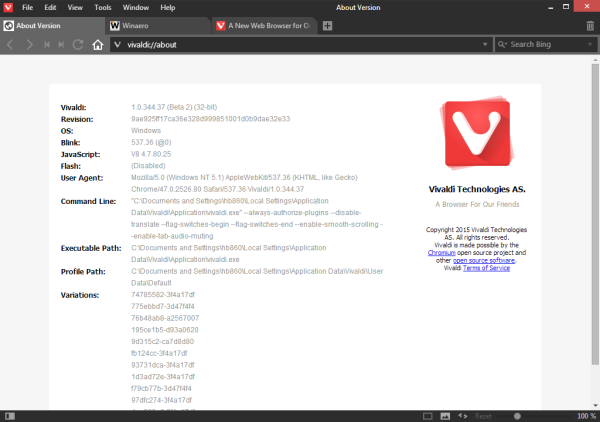Click variation 97dfc274-3f4a17df
Image resolution: width=600 pixels, height=422 pixels.
[161, 400]
